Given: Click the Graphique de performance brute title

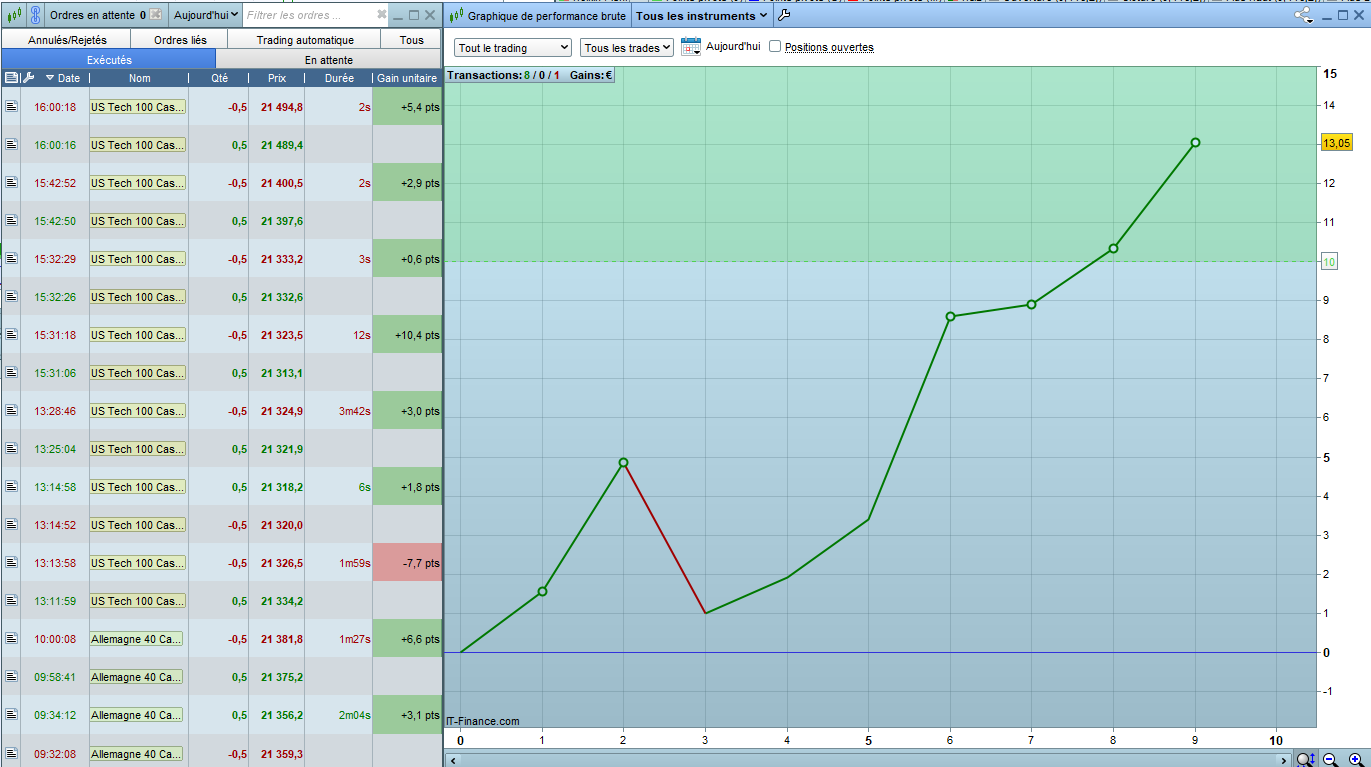Looking at the screenshot, I should tap(547, 16).
